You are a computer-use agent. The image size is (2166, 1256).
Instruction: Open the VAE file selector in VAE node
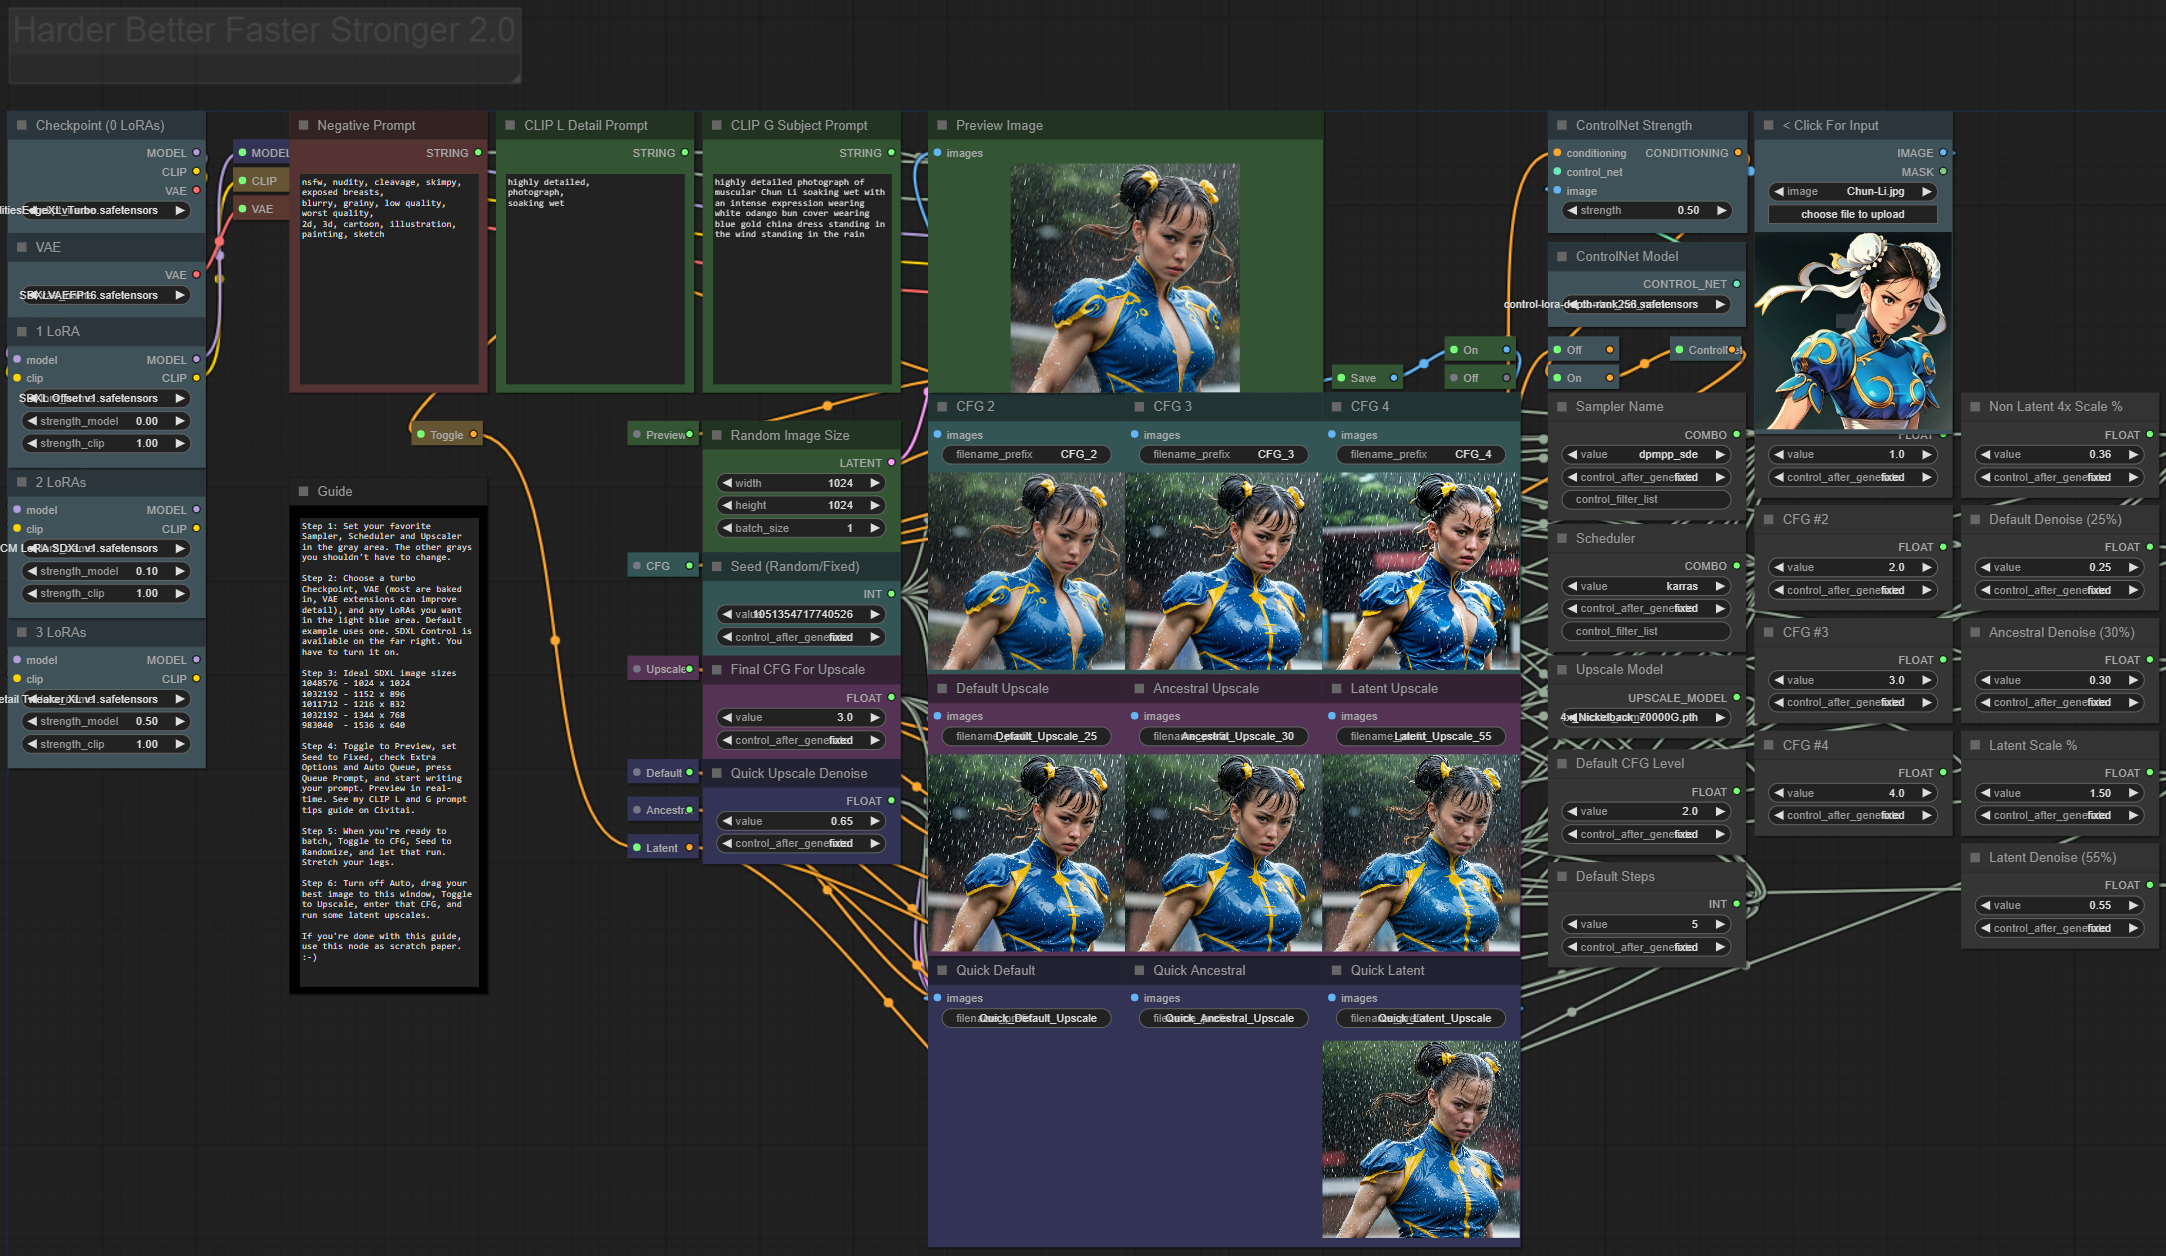(x=104, y=296)
